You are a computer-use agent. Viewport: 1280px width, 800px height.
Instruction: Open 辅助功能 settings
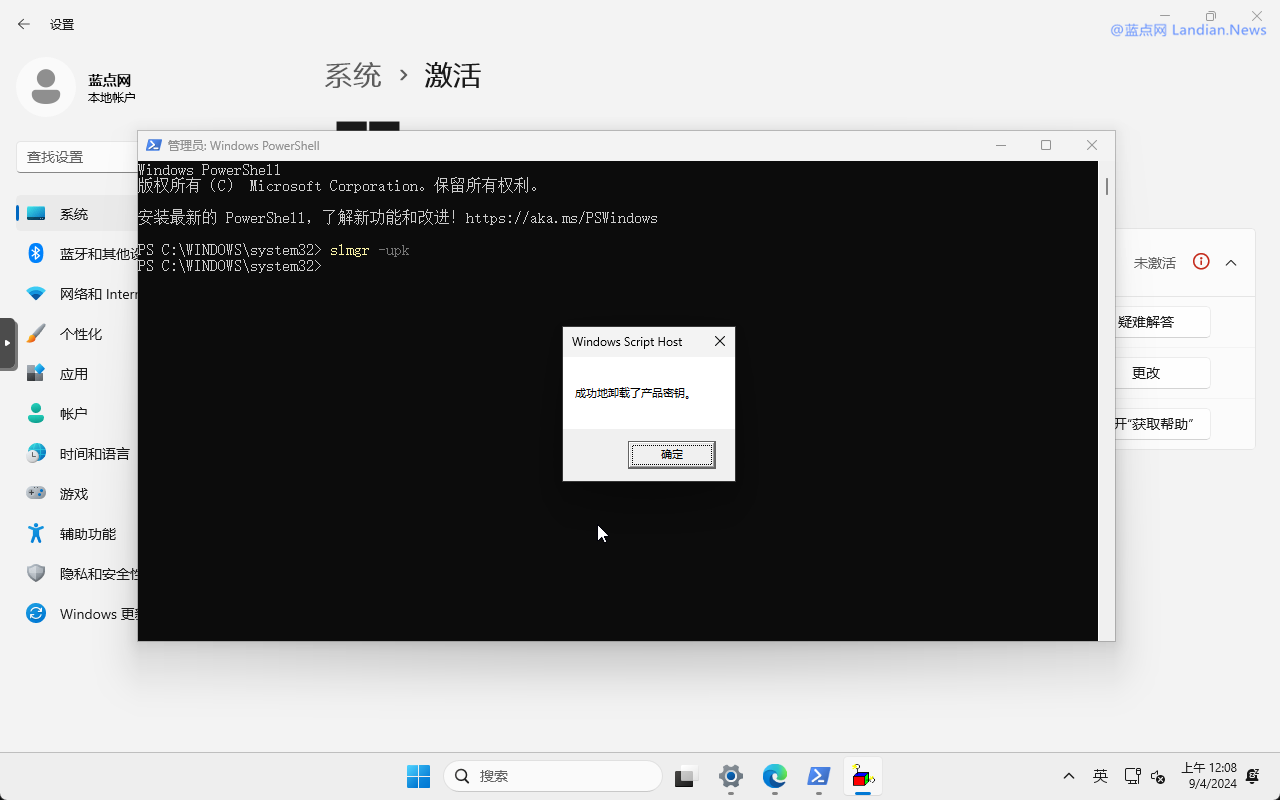(x=88, y=534)
